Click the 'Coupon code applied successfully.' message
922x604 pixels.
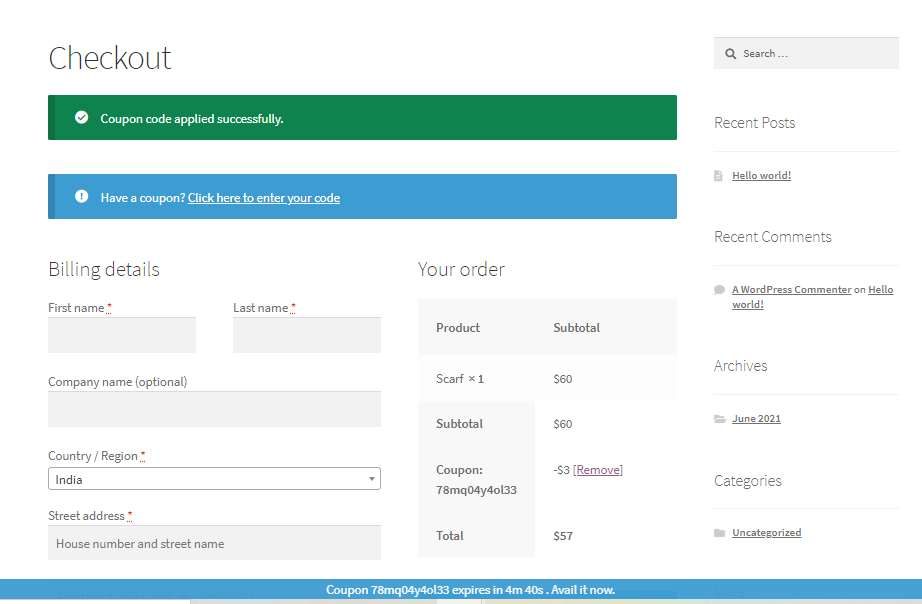(x=192, y=119)
